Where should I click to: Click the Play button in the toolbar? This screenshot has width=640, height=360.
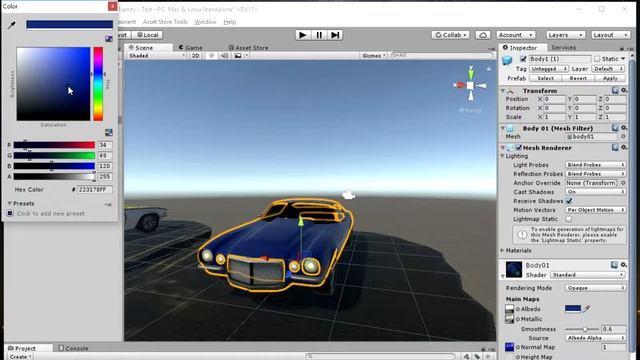[302, 35]
